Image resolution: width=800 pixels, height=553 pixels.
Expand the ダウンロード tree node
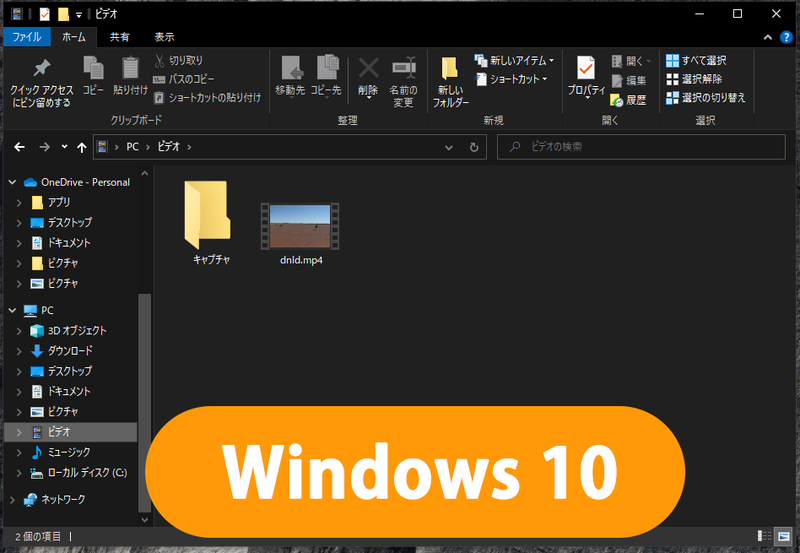click(x=19, y=351)
